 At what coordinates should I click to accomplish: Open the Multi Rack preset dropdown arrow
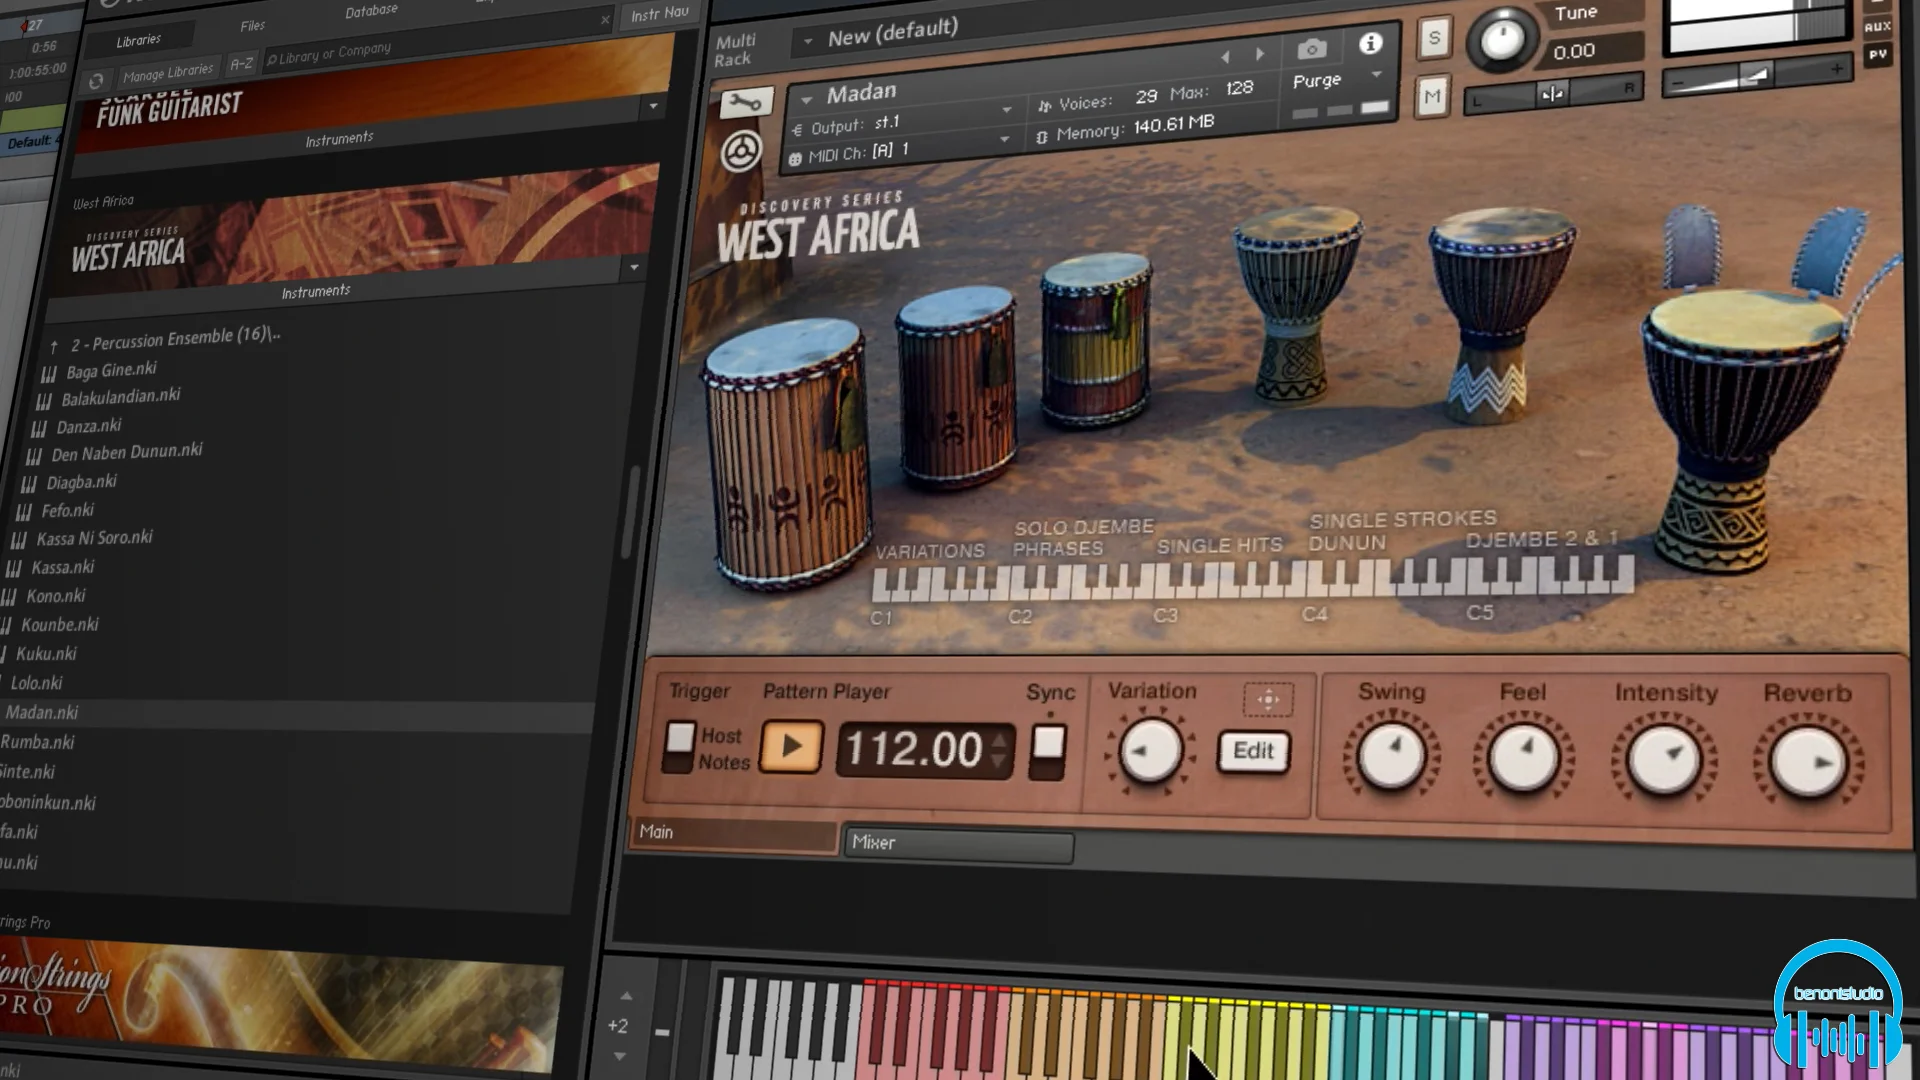pos(808,42)
